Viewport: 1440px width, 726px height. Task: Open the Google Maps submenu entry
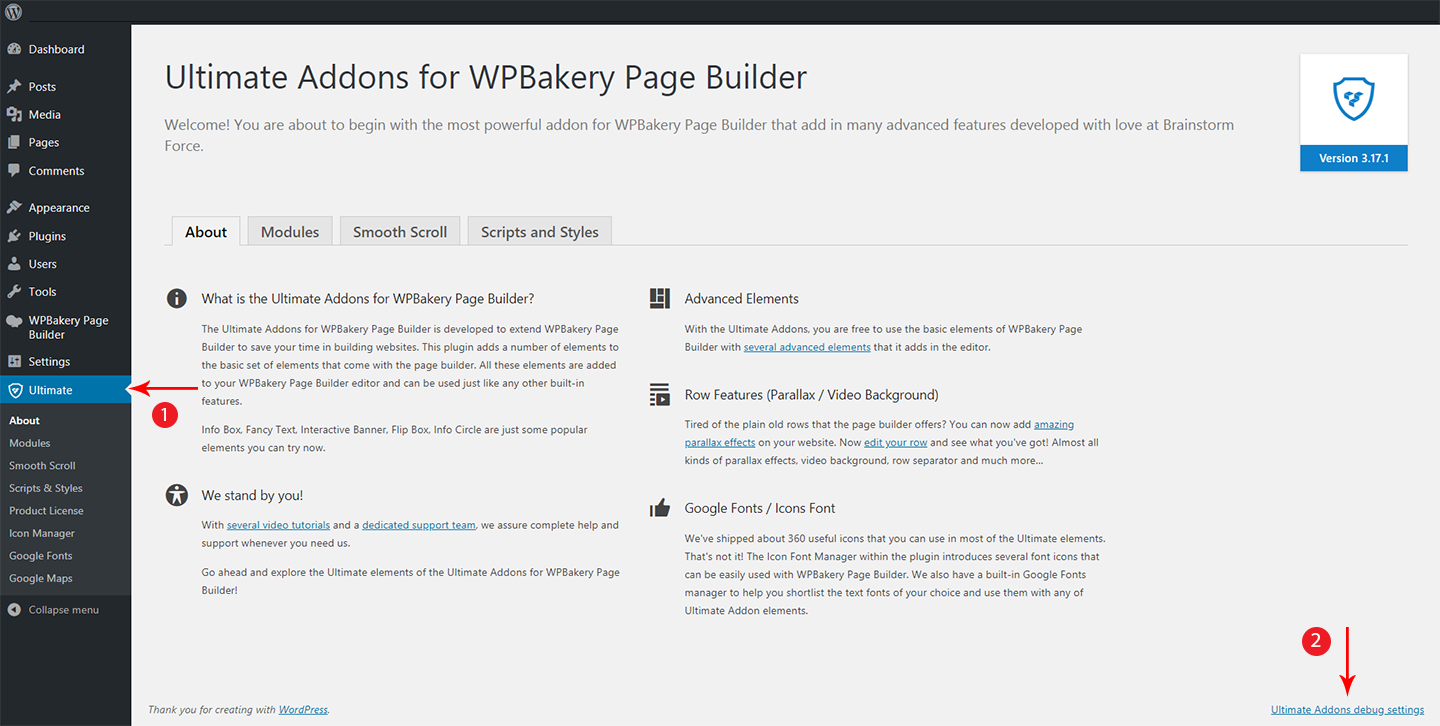[x=41, y=578]
